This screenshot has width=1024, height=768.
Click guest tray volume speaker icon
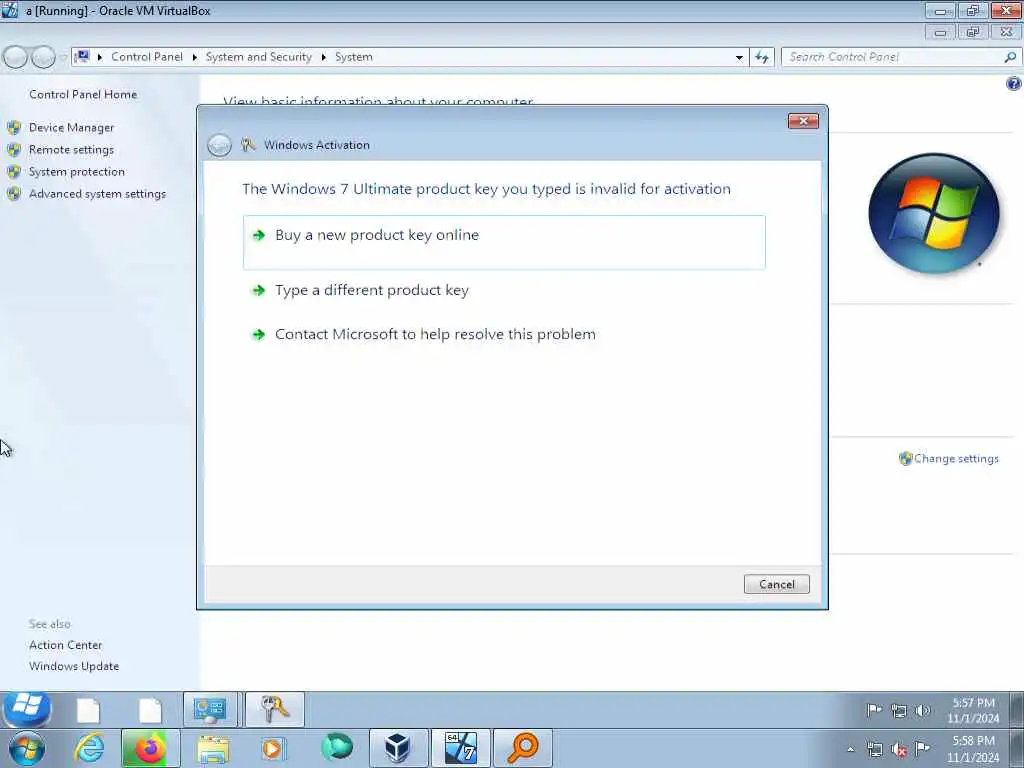pyautogui.click(x=922, y=710)
